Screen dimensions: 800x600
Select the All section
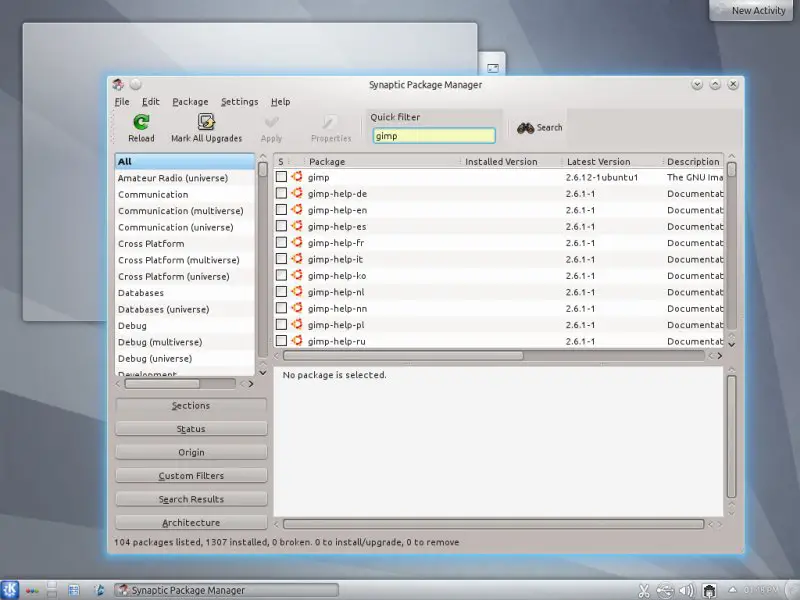pyautogui.click(x=185, y=161)
